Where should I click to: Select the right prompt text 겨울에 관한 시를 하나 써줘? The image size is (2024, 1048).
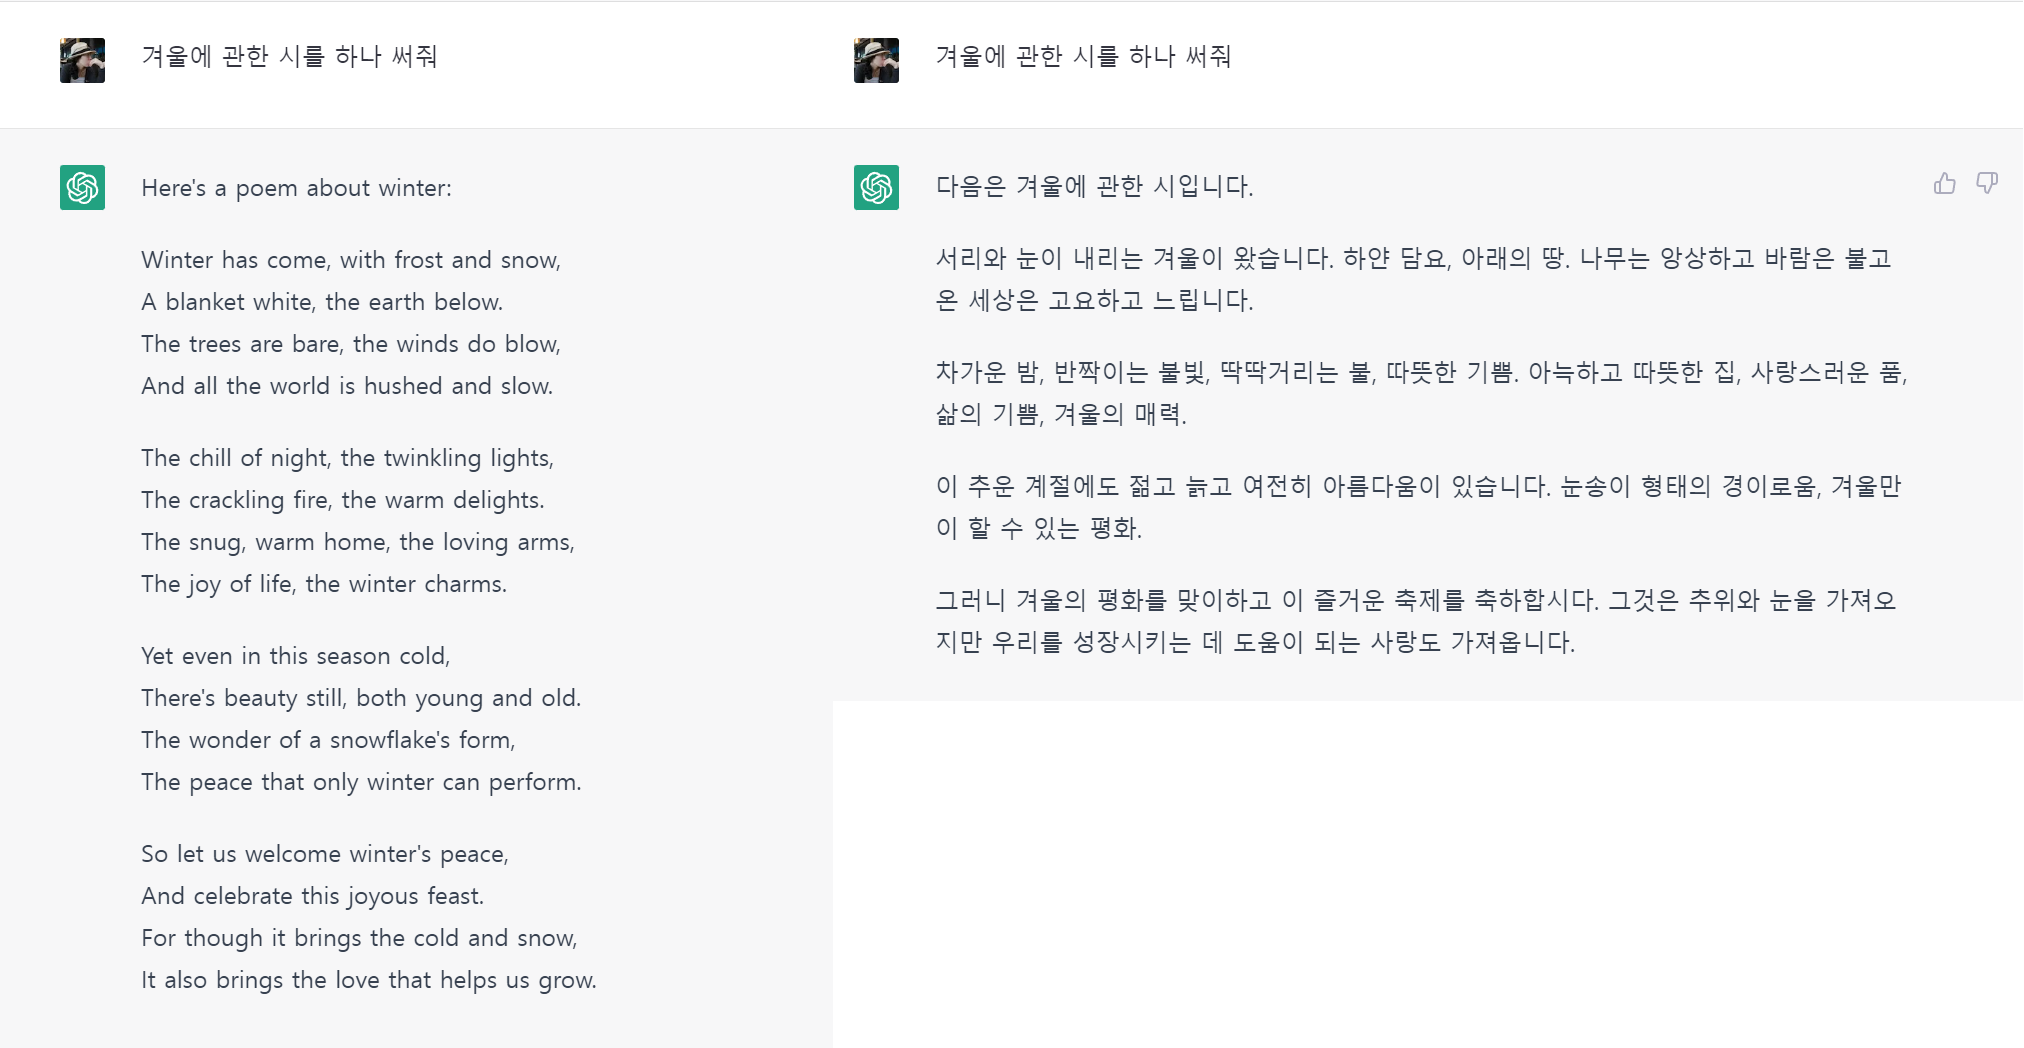[x=1082, y=58]
